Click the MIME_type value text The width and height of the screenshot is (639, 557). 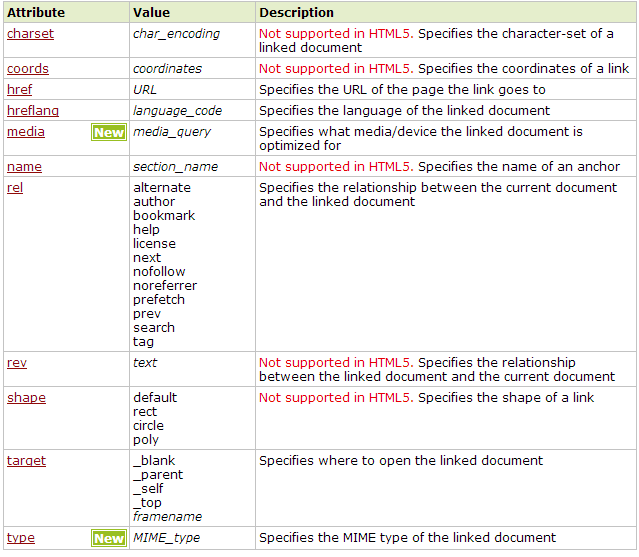(166, 538)
